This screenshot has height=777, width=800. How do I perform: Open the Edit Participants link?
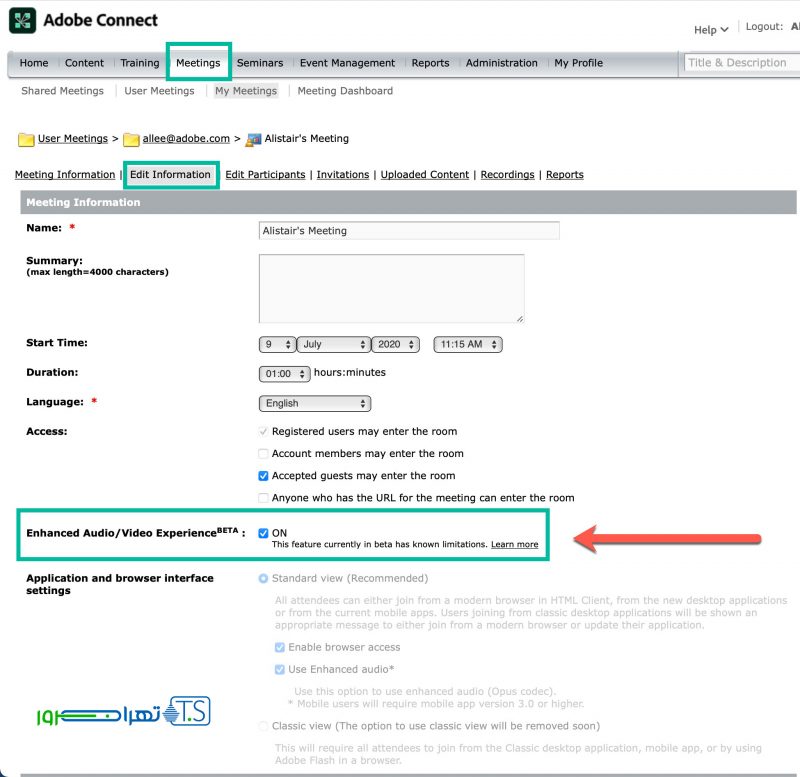265,175
